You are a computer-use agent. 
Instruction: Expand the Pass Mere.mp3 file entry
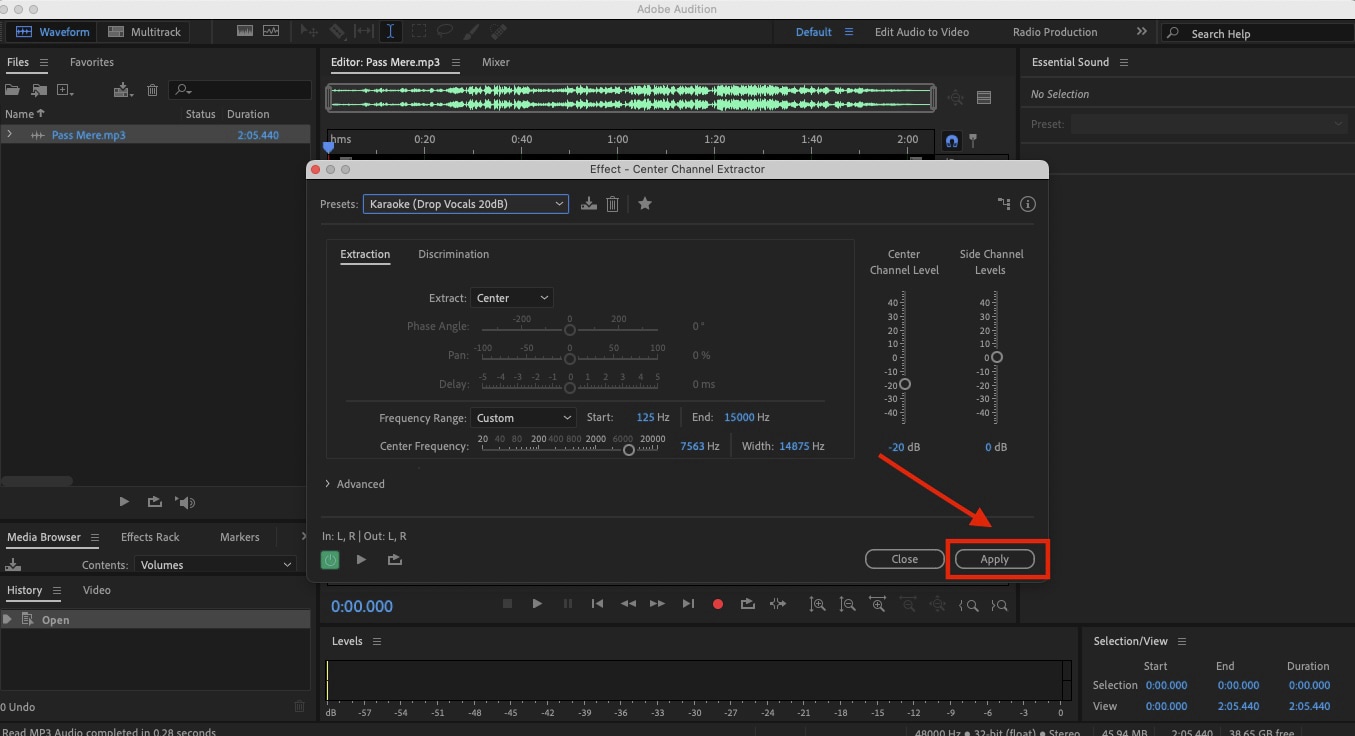pos(9,135)
